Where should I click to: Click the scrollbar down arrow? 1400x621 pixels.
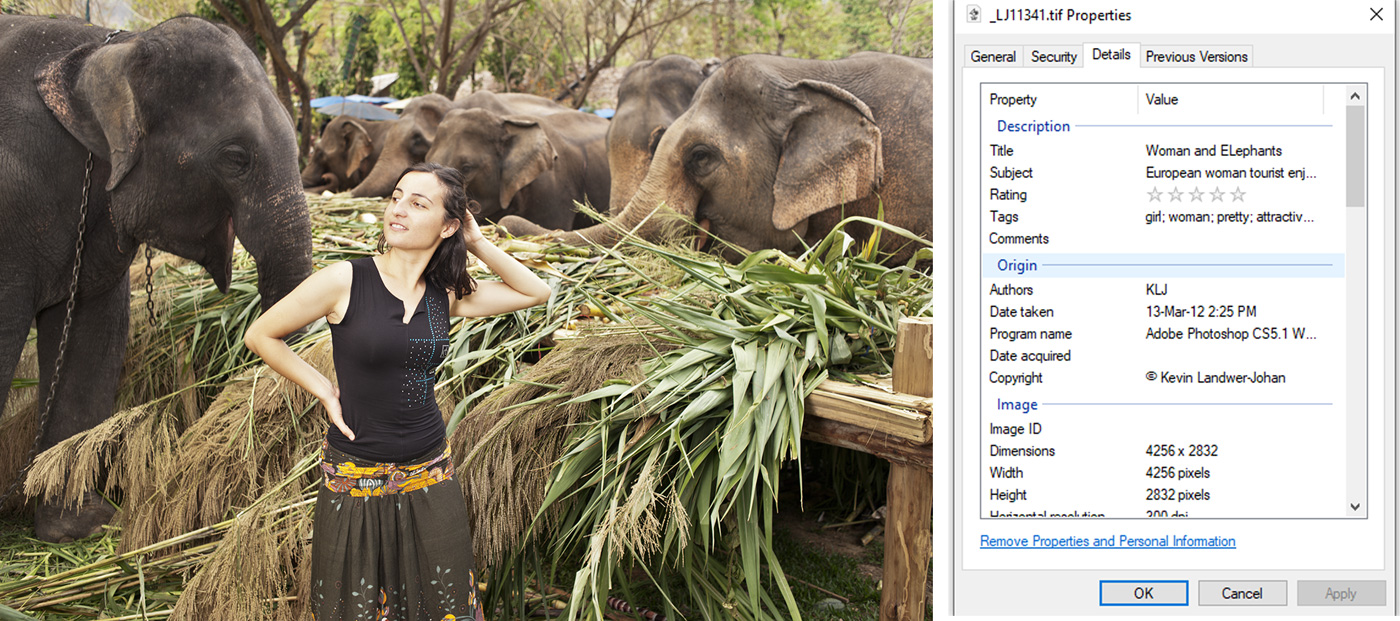coord(1355,507)
